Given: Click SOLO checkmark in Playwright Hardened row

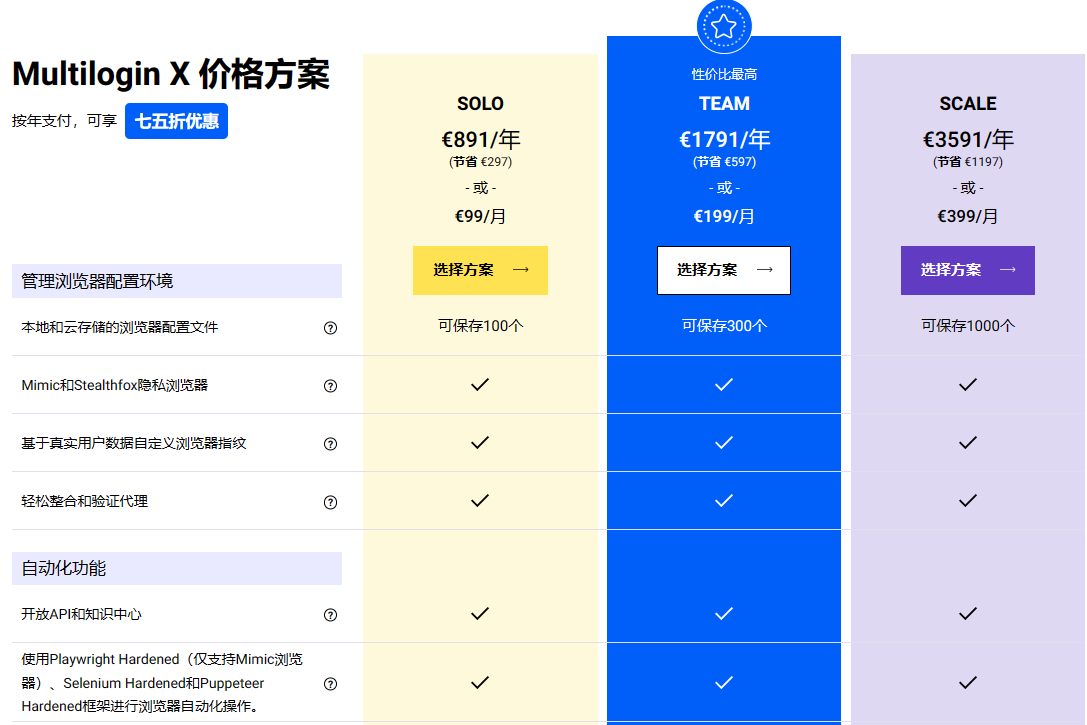Looking at the screenshot, I should (x=480, y=683).
